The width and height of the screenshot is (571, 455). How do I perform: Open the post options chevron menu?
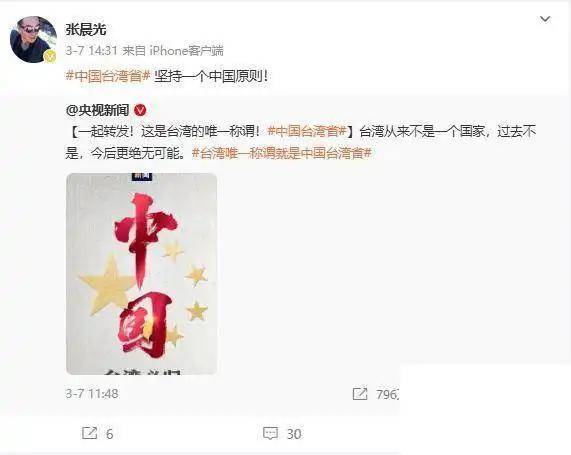click(545, 19)
